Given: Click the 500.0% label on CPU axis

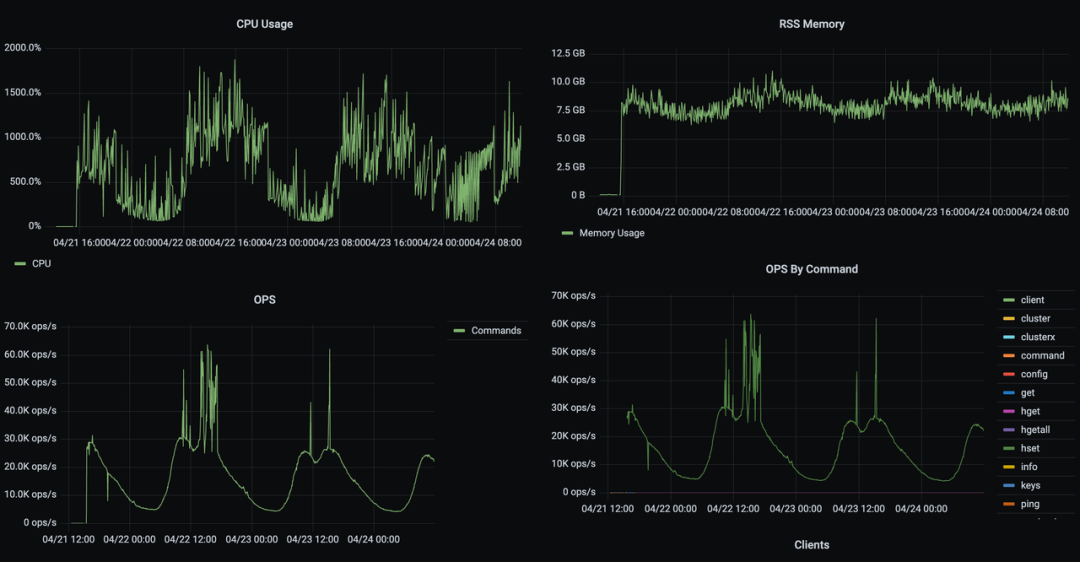Looking at the screenshot, I should tap(25, 182).
